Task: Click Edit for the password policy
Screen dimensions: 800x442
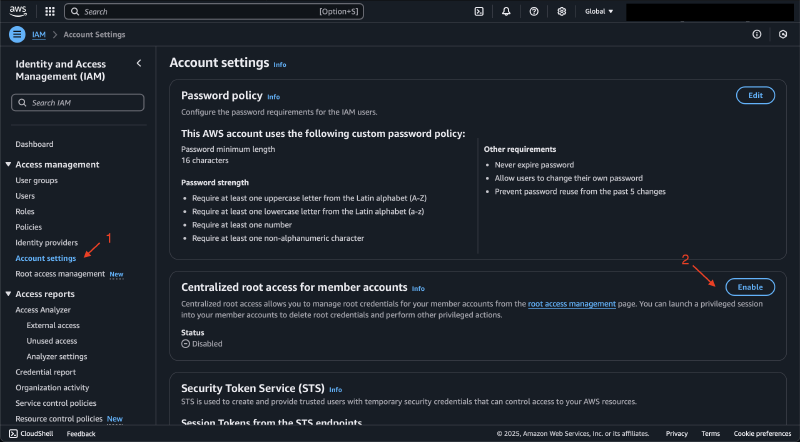Action: (x=755, y=95)
